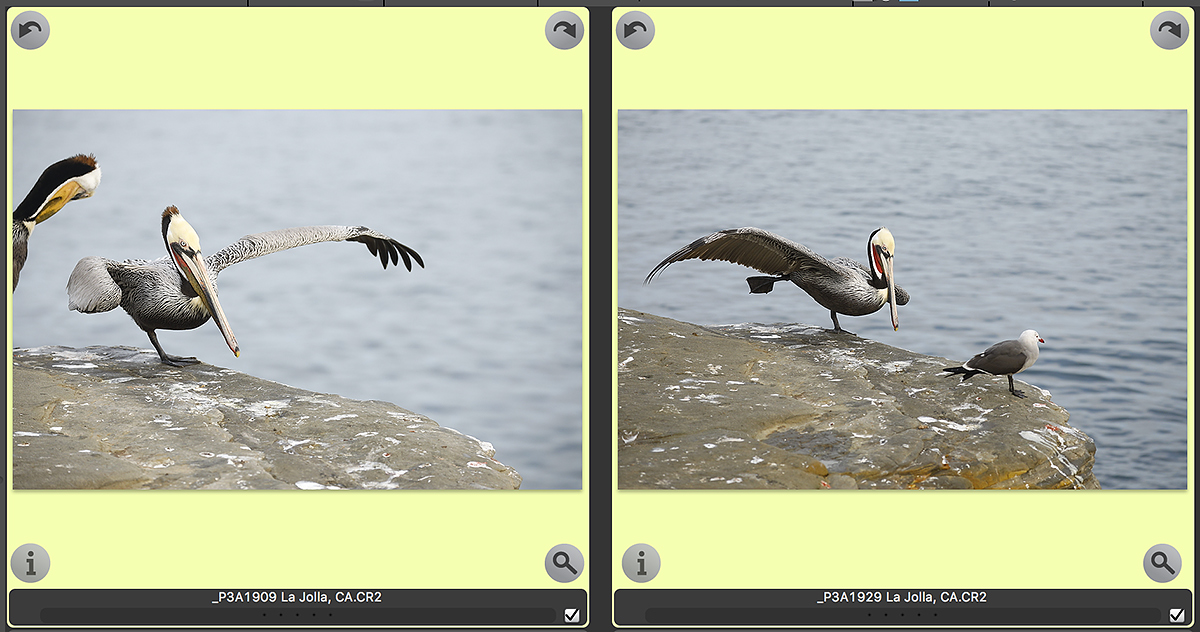
Task: Open info for _P3A1929 photo
Action: (x=641, y=563)
